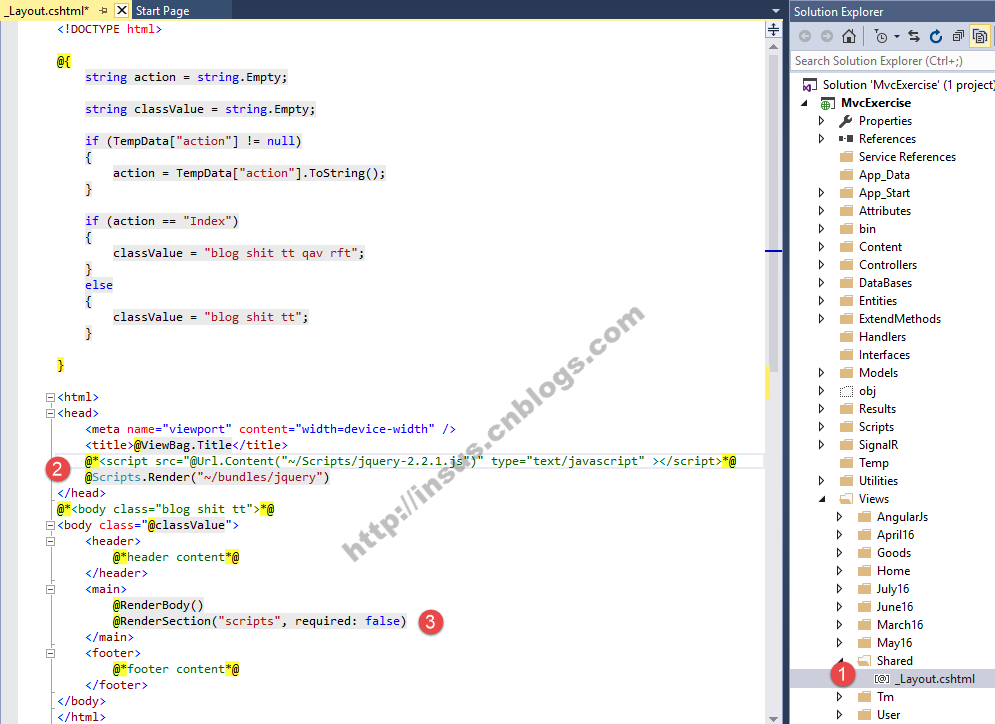Click the dotted obj folder icon
This screenshot has width=995, height=724.
846,391
